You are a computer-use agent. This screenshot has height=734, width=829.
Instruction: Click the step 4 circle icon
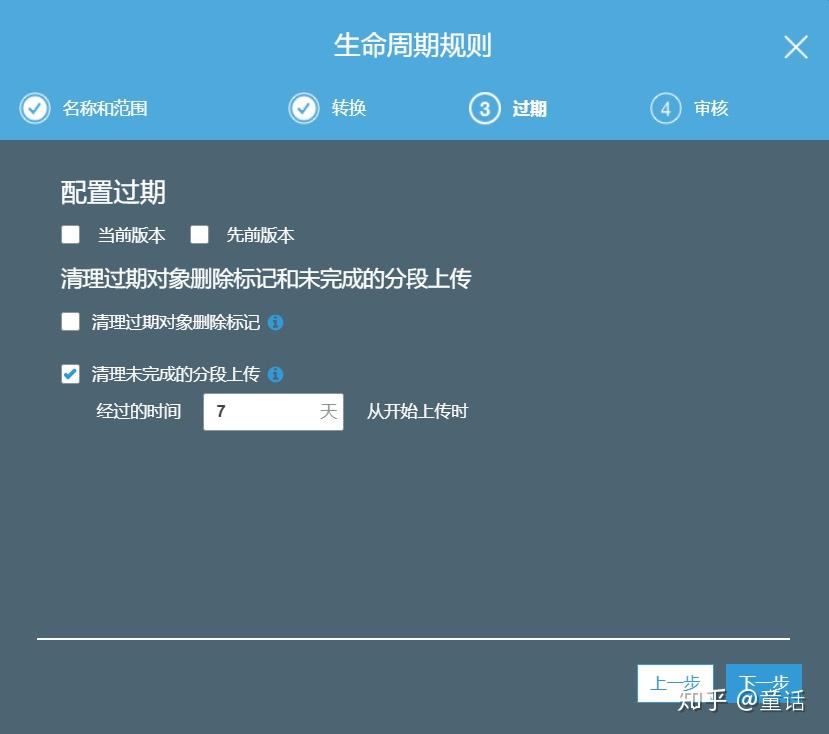[666, 108]
